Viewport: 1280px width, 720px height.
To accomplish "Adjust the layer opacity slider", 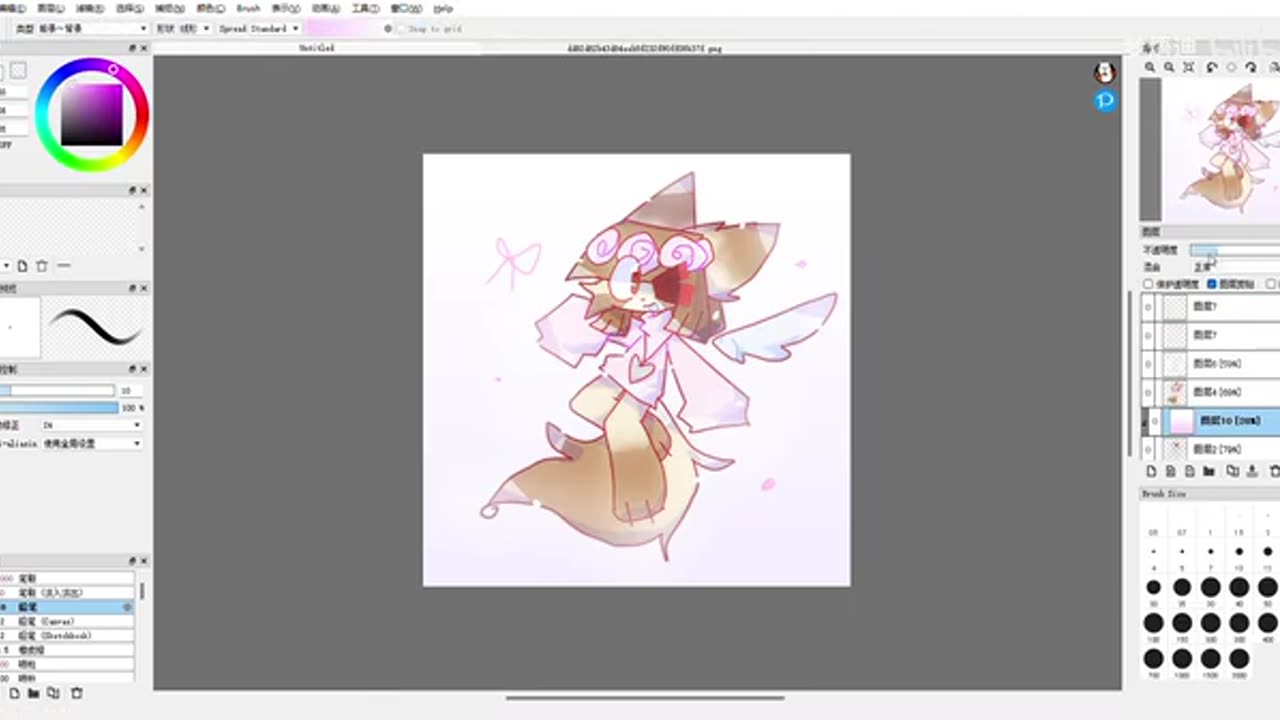I will [1235, 250].
